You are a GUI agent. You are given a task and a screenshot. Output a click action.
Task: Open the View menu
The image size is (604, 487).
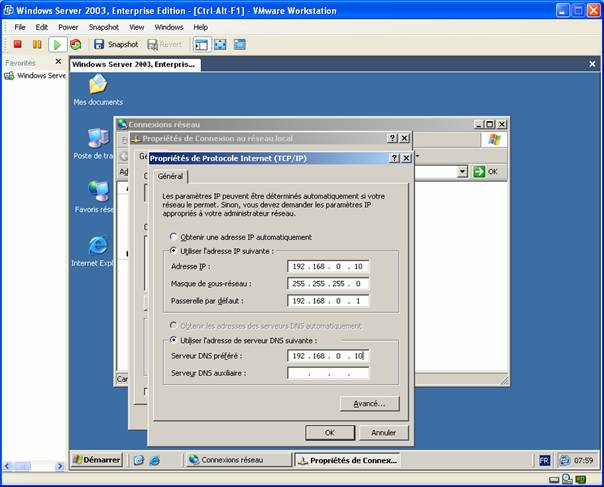pyautogui.click(x=136, y=27)
